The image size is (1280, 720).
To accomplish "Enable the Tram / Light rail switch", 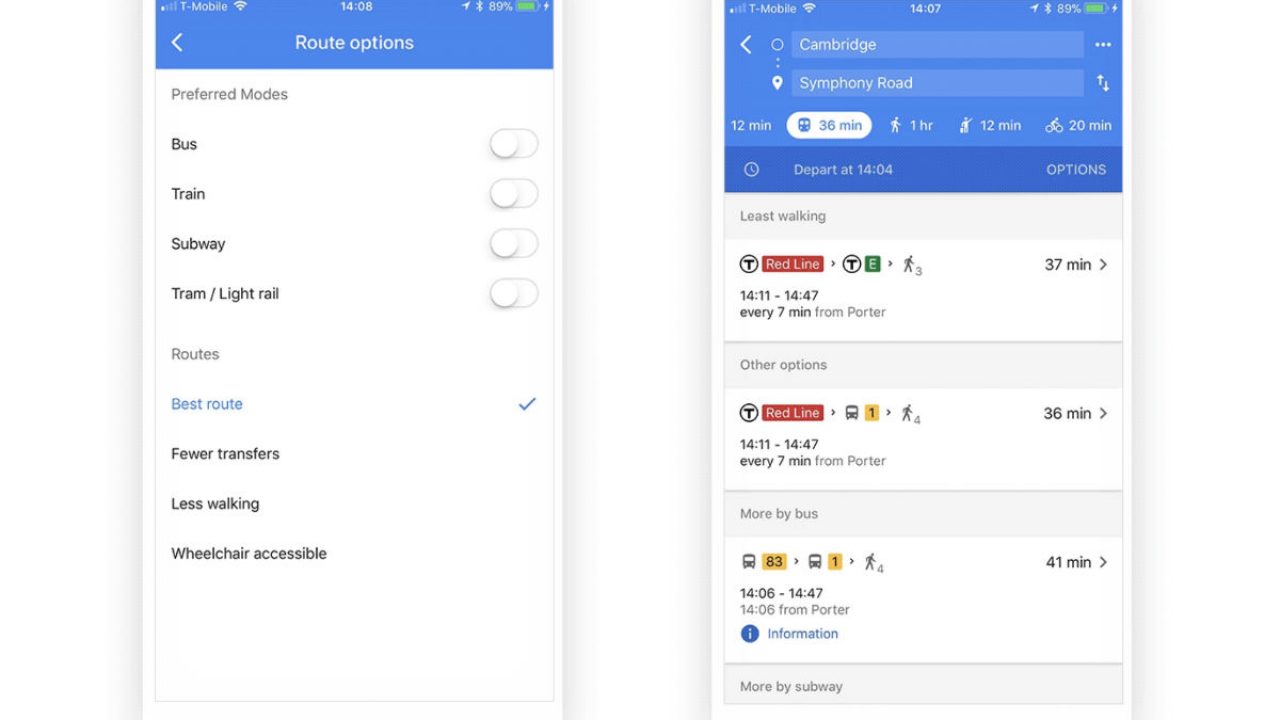I will tap(514, 294).
